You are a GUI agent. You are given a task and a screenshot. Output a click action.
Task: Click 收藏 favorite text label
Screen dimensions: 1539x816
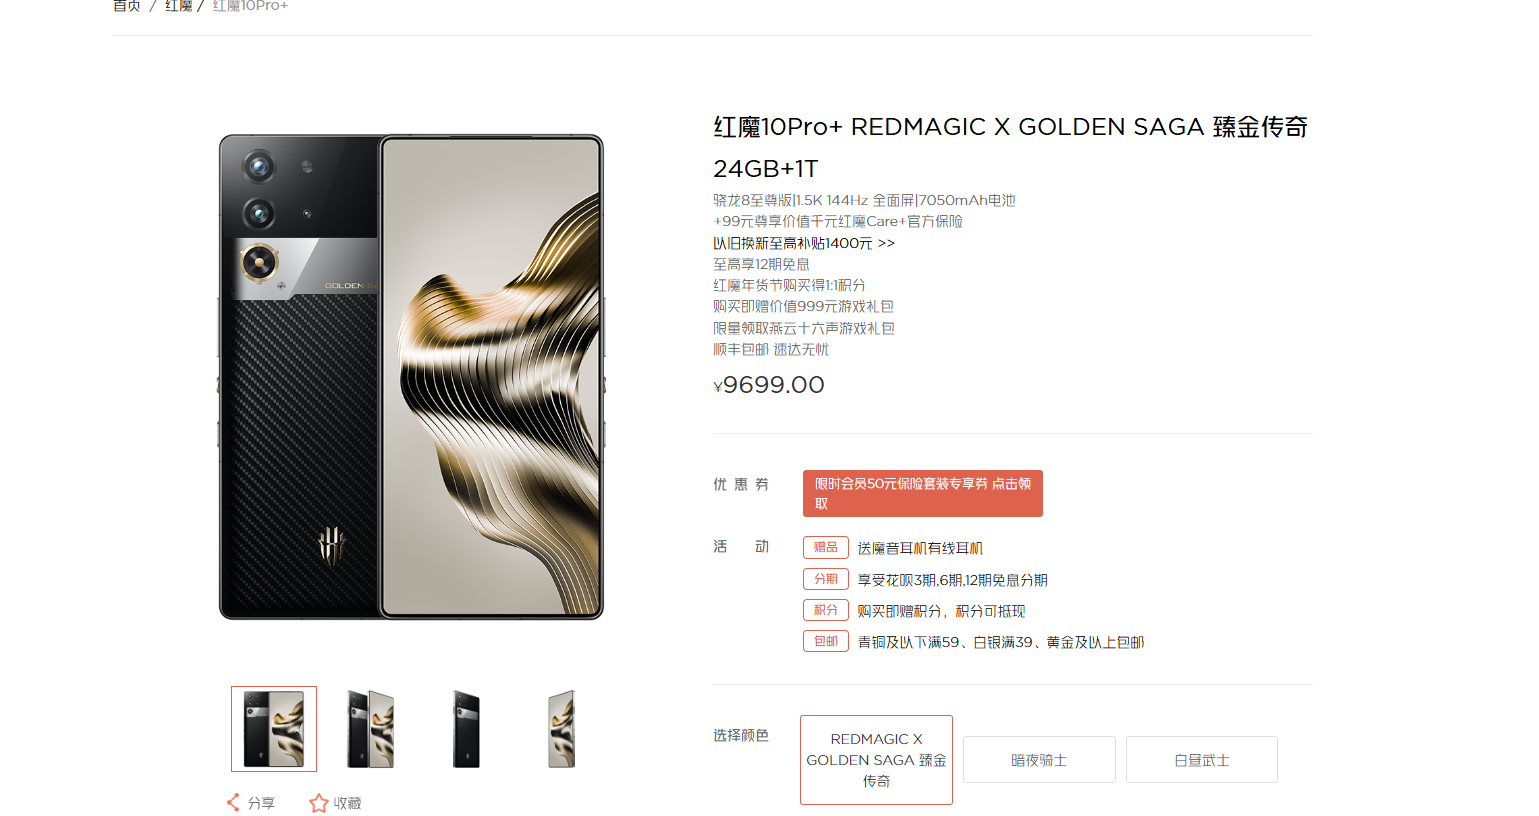point(348,803)
